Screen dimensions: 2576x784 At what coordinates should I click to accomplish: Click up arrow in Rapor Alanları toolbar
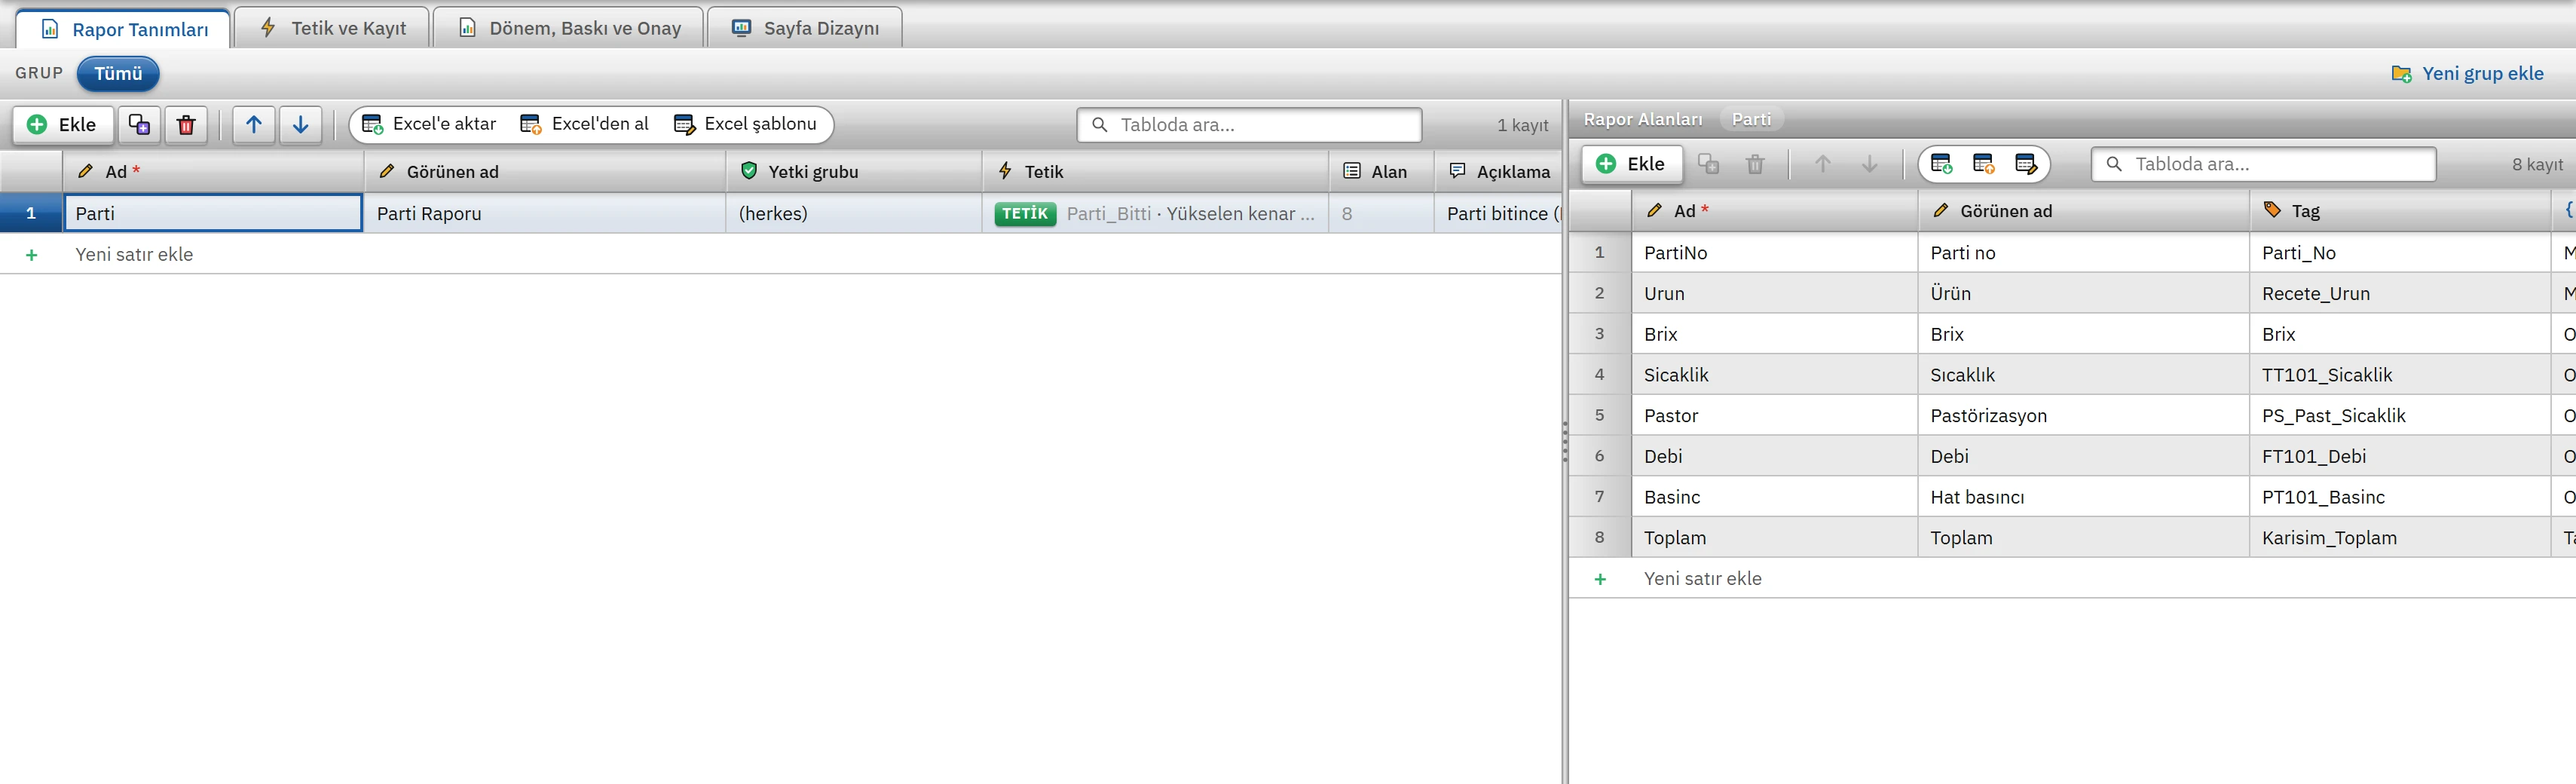pos(1823,164)
